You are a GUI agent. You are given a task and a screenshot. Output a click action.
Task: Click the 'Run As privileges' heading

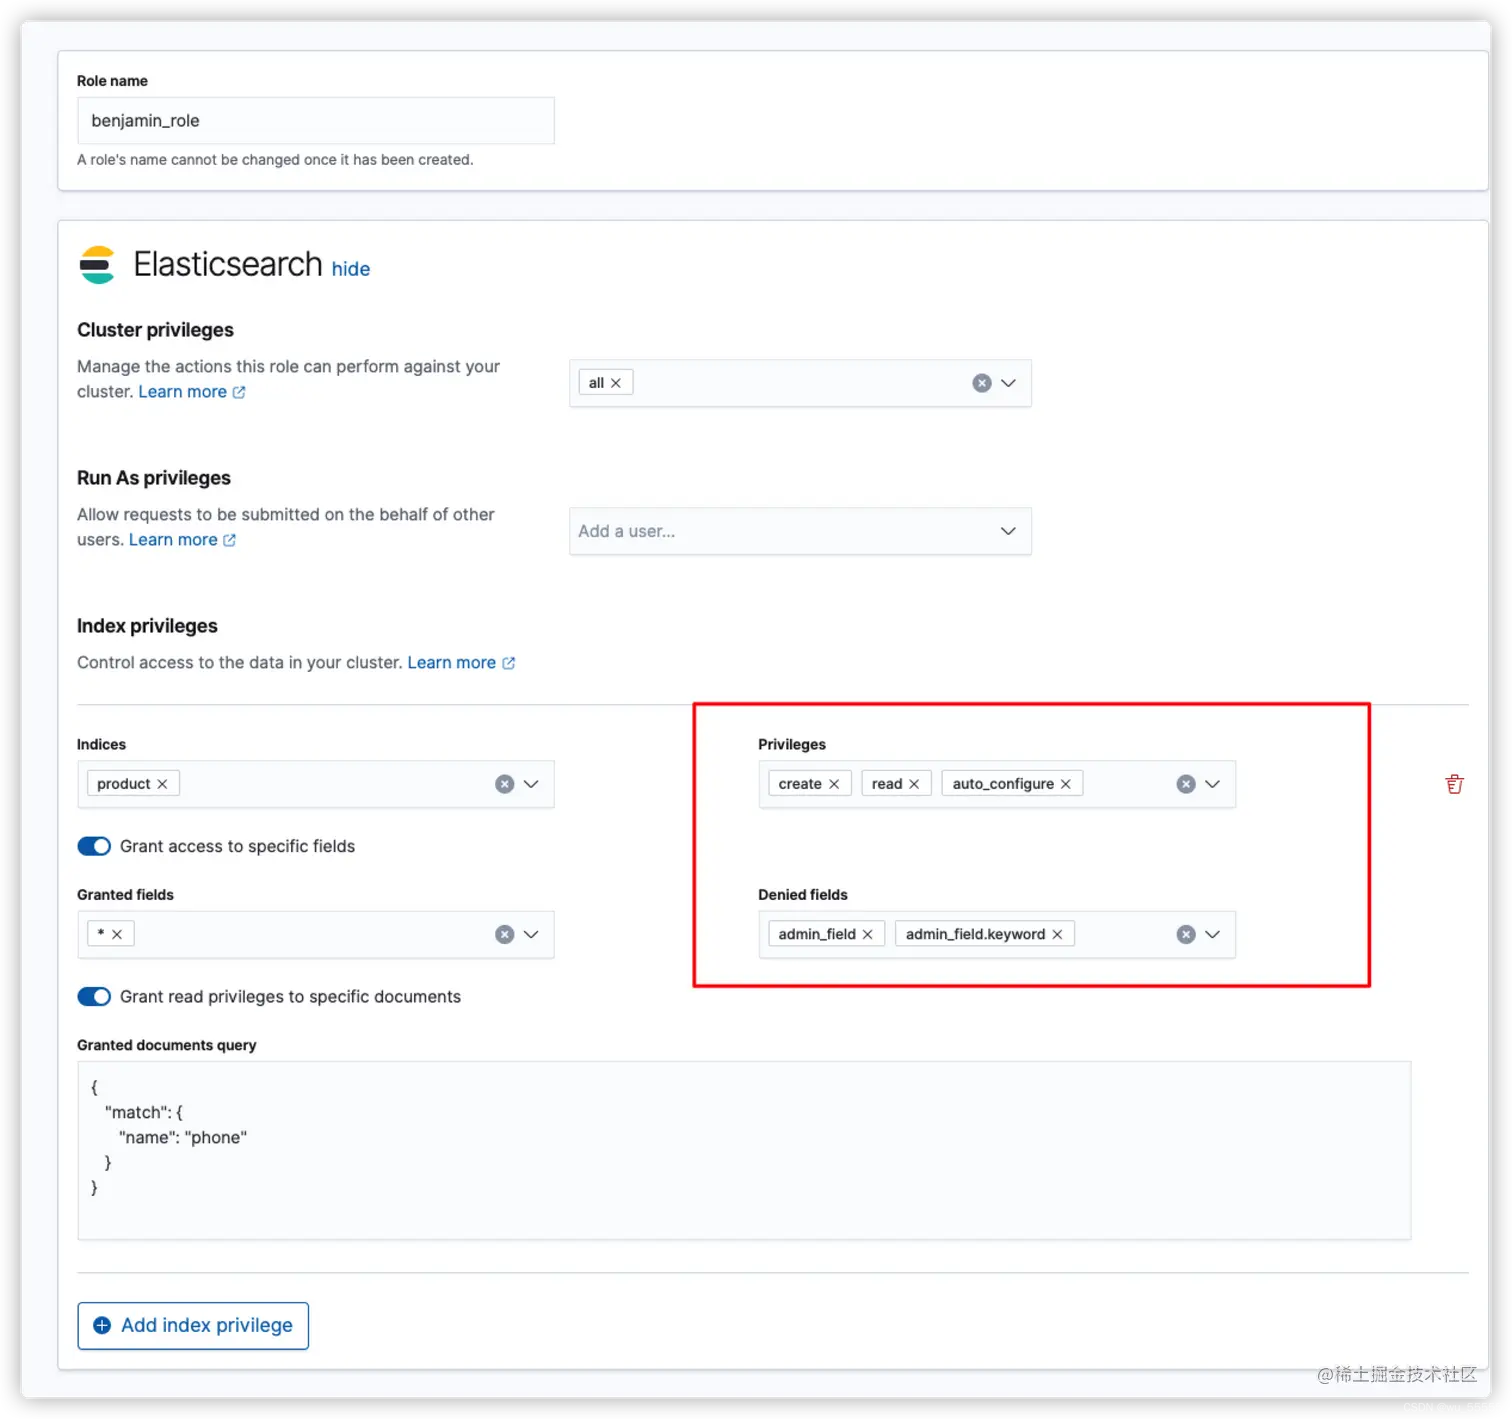coord(154,478)
